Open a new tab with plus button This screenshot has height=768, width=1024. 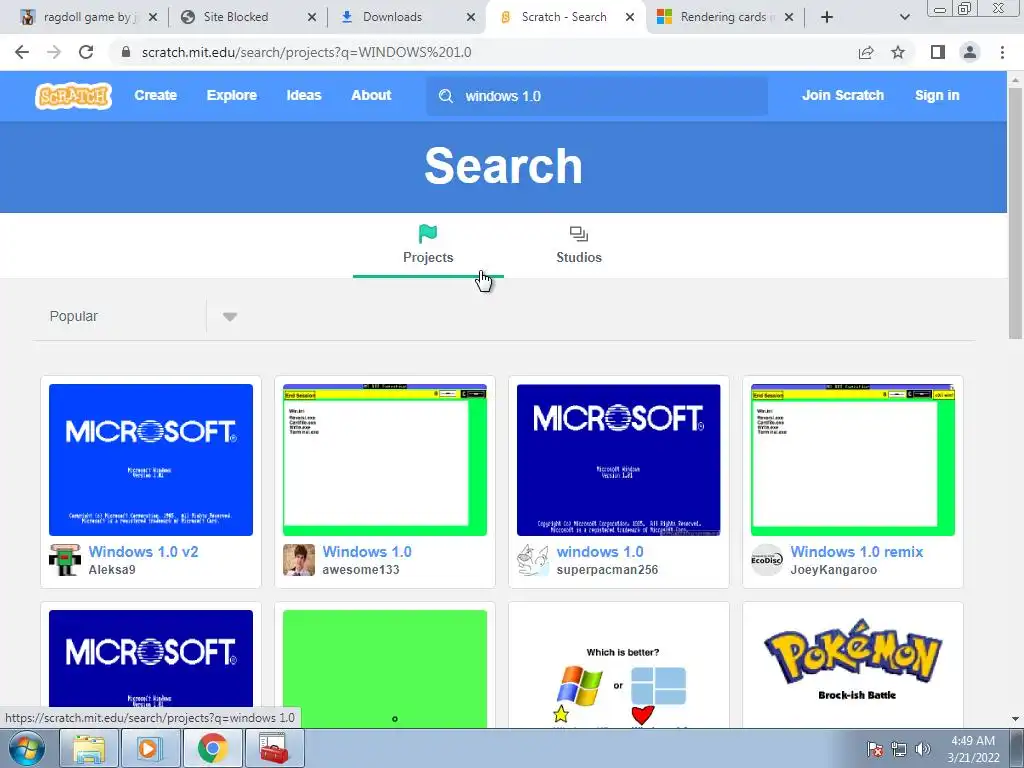coord(827,18)
